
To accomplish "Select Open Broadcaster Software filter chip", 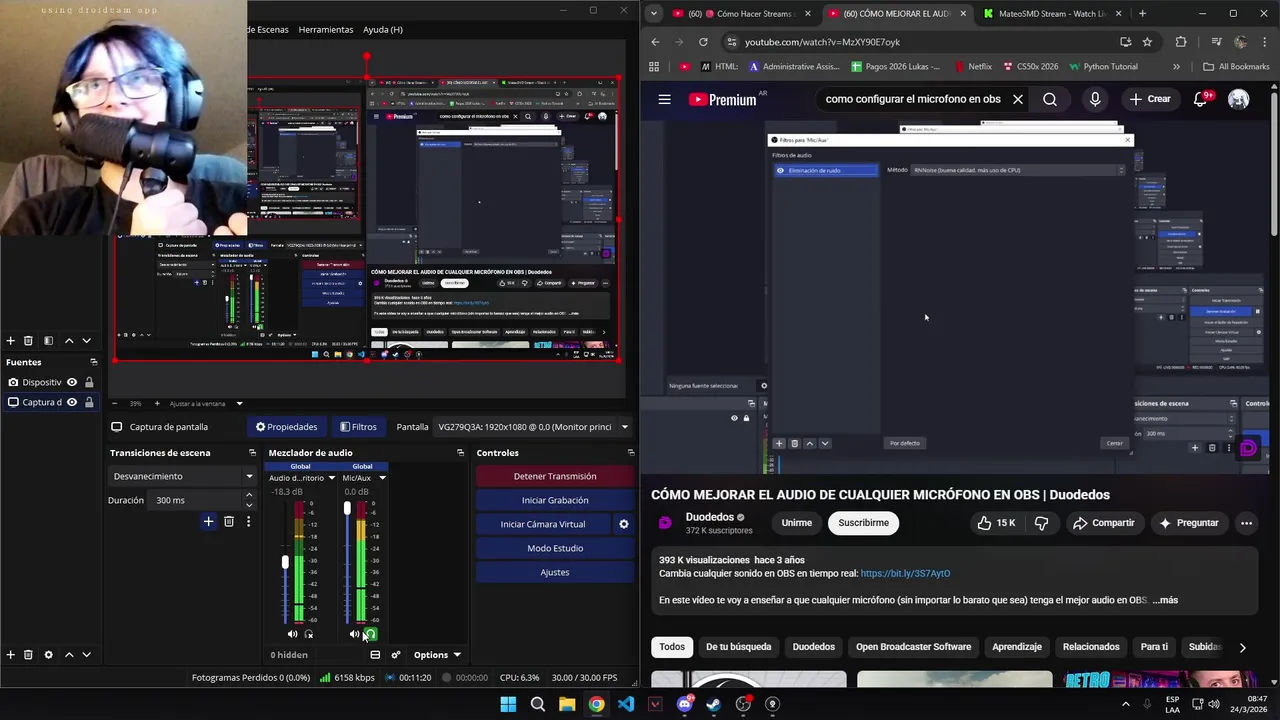I will pos(913,647).
